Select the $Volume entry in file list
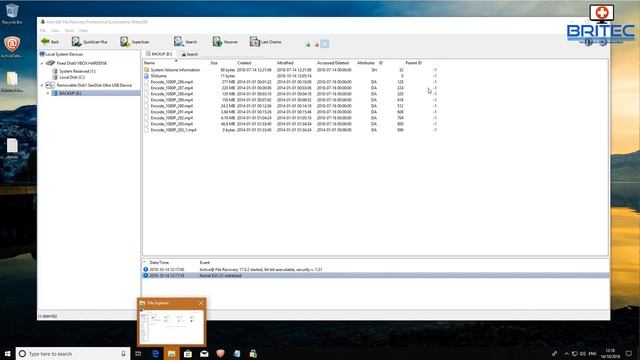Screen dimensions: 640x360 pos(158,76)
